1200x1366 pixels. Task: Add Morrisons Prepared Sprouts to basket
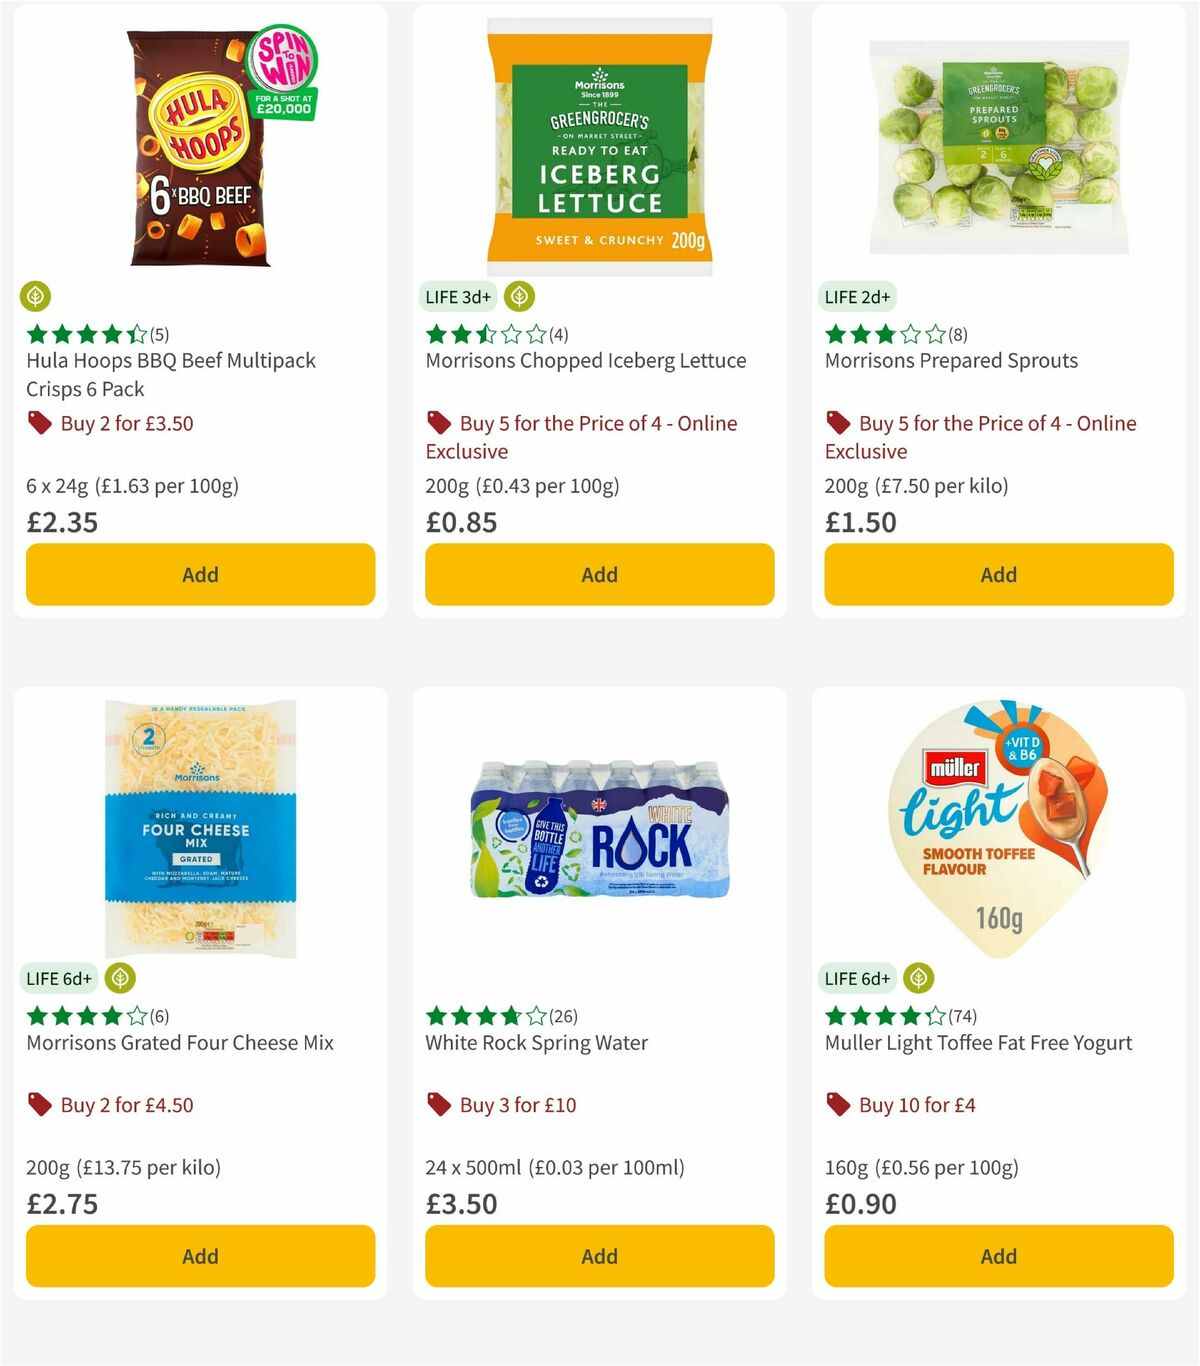pyautogui.click(x=998, y=574)
